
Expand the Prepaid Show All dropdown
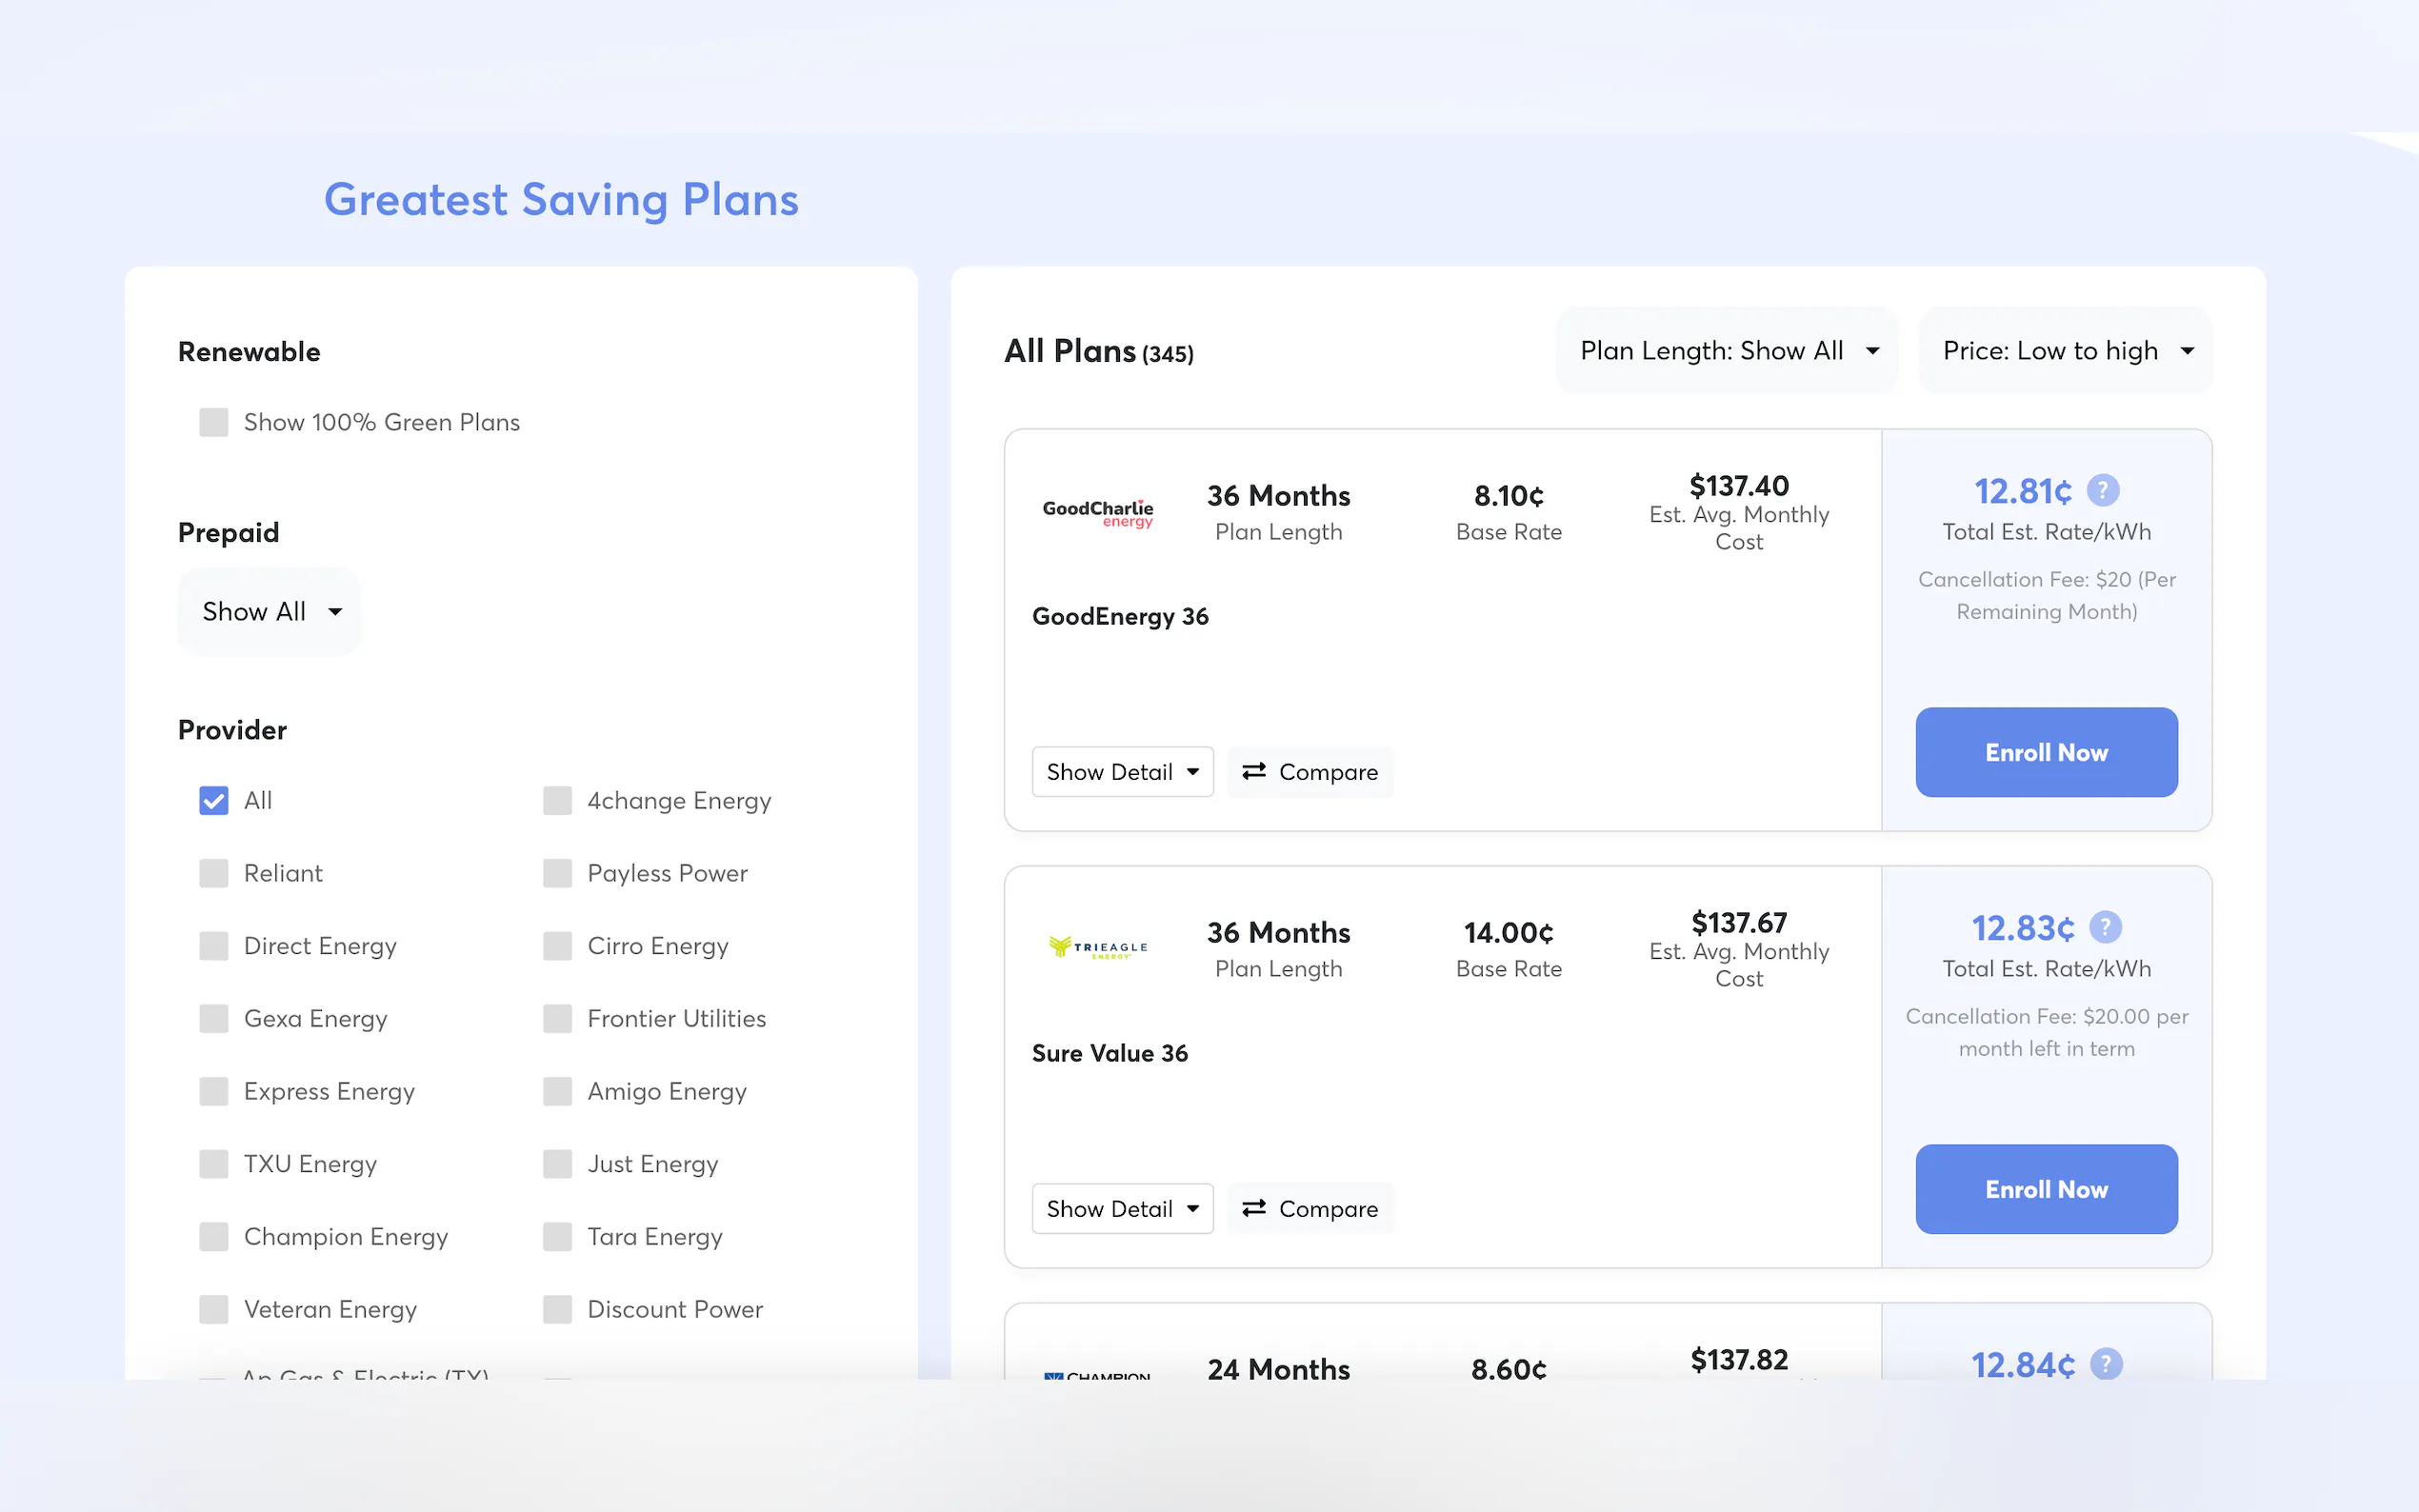pos(270,611)
